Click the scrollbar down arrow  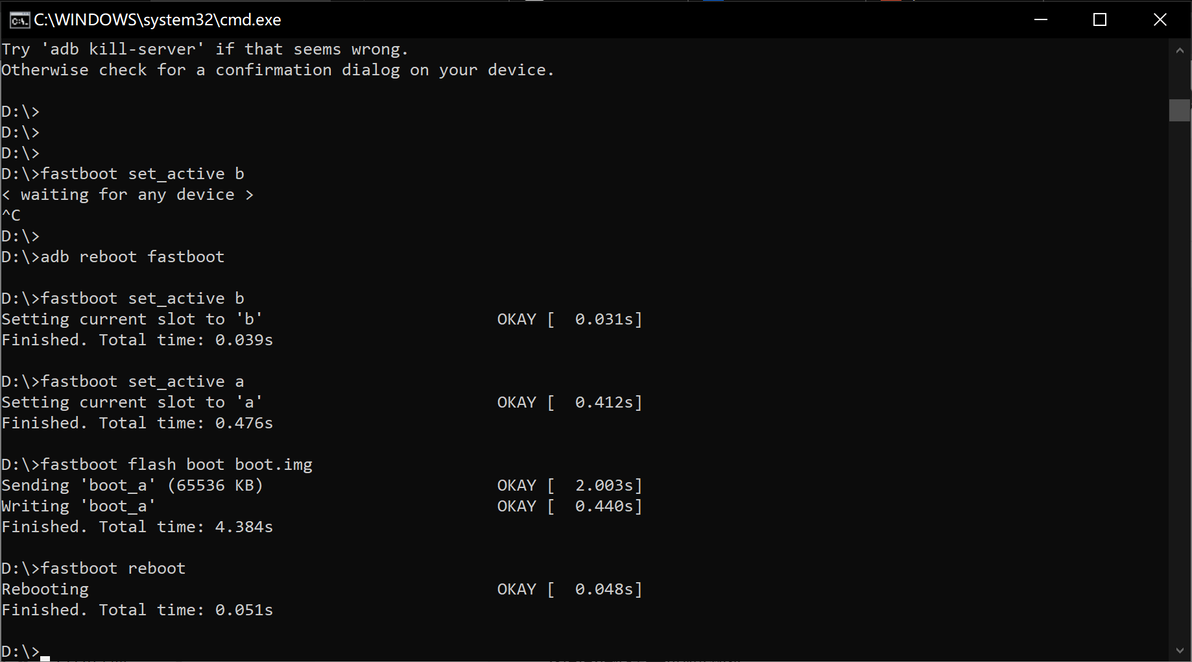(x=1180, y=650)
